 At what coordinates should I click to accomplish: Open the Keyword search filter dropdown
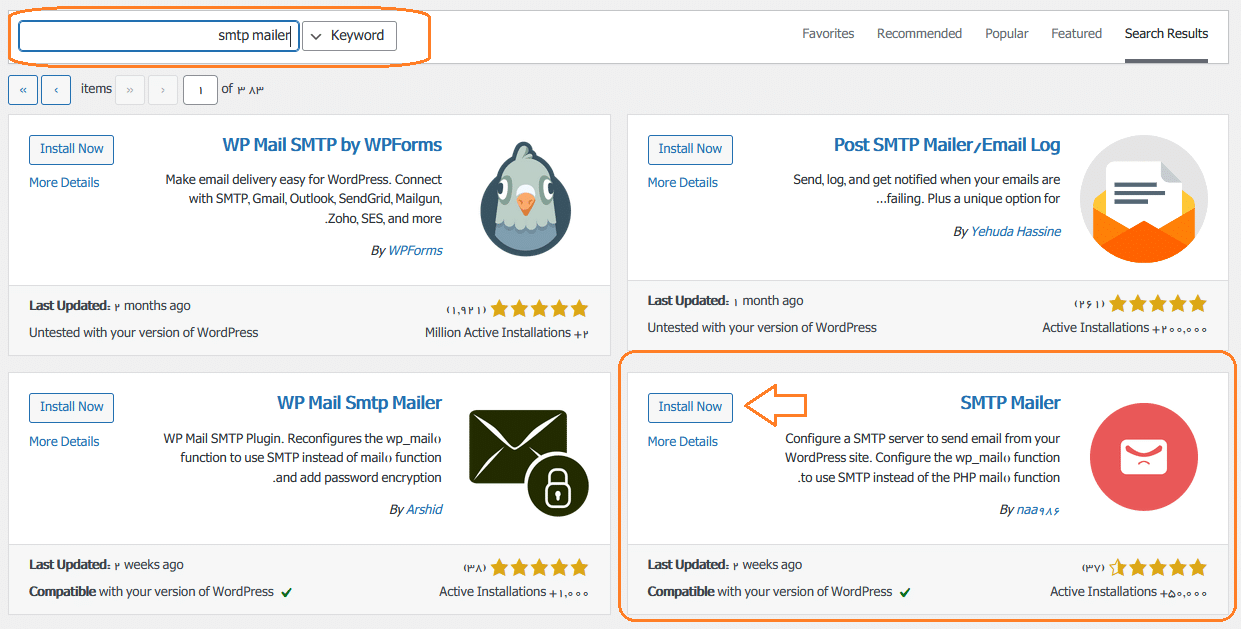(x=348, y=35)
